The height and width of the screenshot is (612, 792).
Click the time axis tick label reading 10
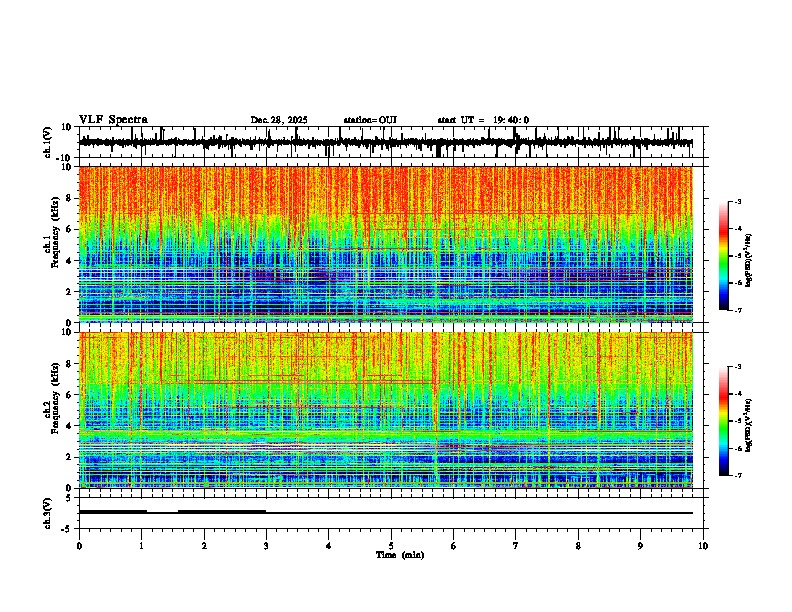click(703, 546)
